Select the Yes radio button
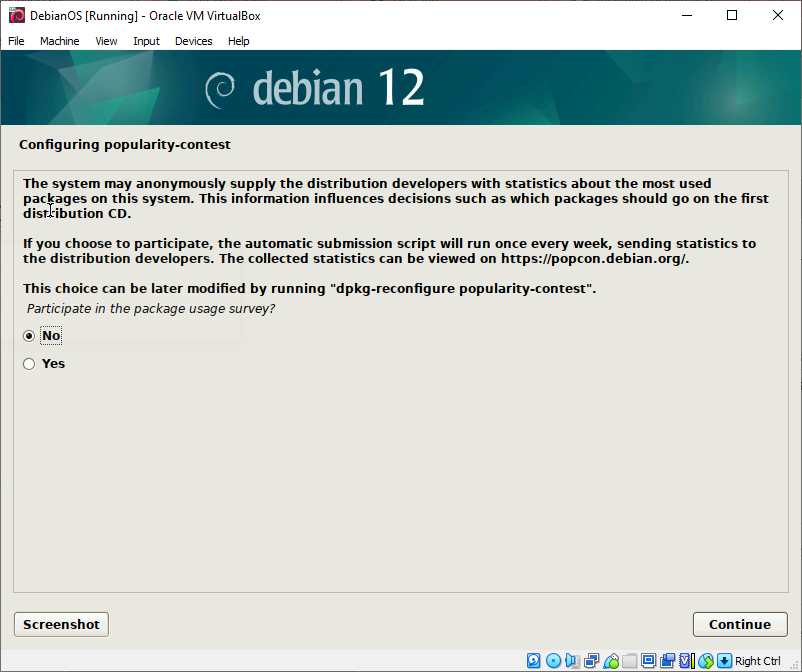Image resolution: width=802 pixels, height=672 pixels. click(29, 364)
